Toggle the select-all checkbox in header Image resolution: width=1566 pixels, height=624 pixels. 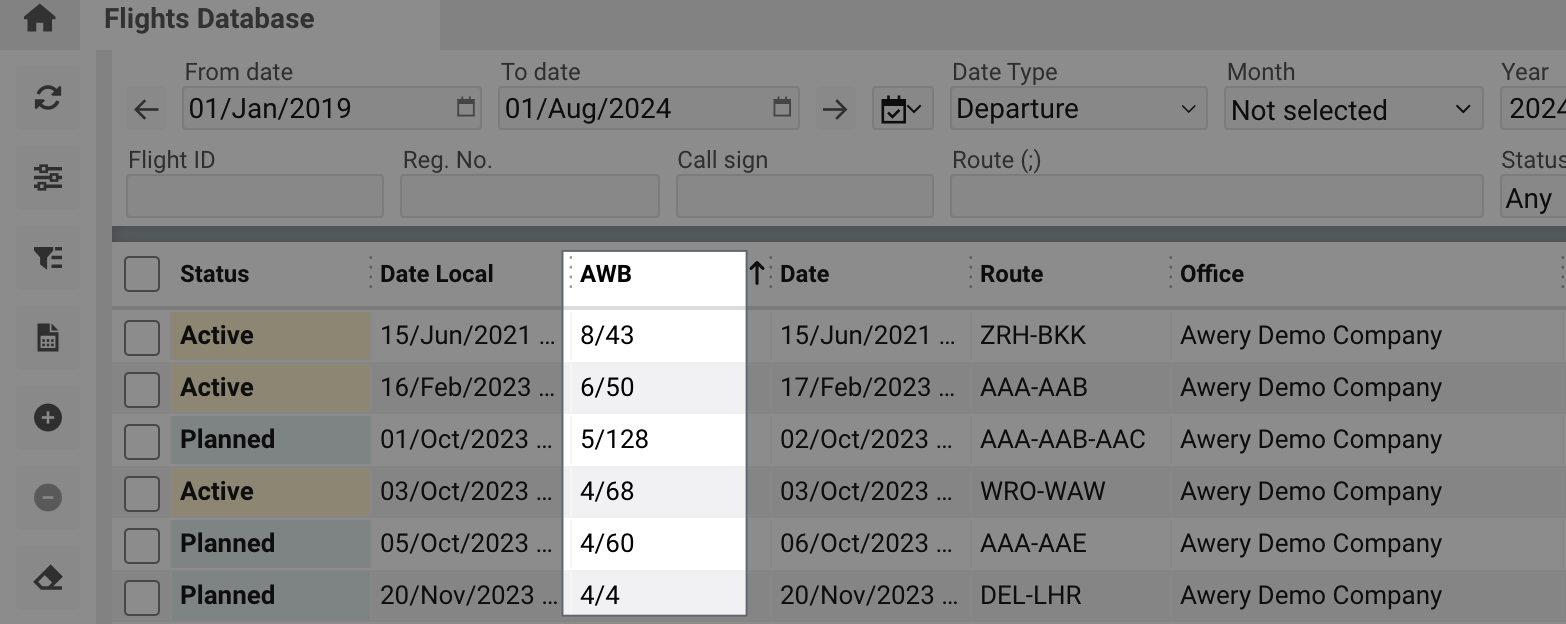click(142, 274)
